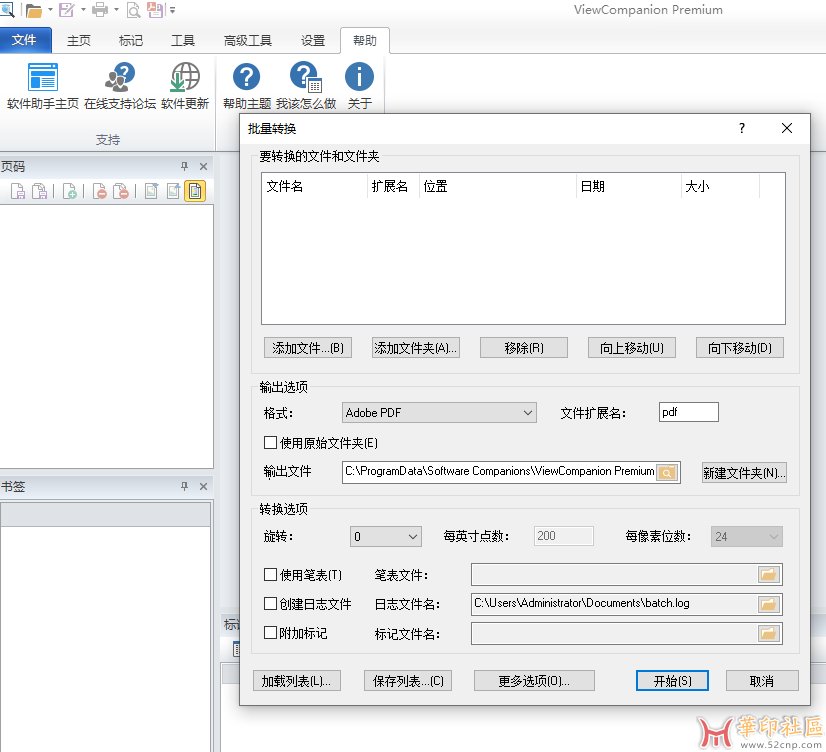Expand the edit/markup icon dropdown arrow
The width and height of the screenshot is (826, 752).
pos(83,10)
